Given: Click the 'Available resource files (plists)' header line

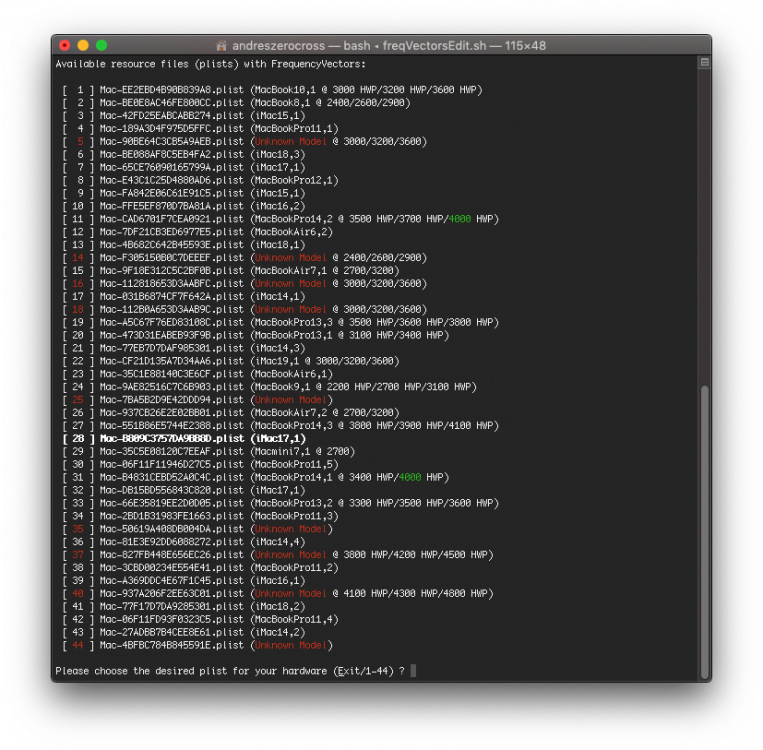Looking at the screenshot, I should pyautogui.click(x=210, y=64).
